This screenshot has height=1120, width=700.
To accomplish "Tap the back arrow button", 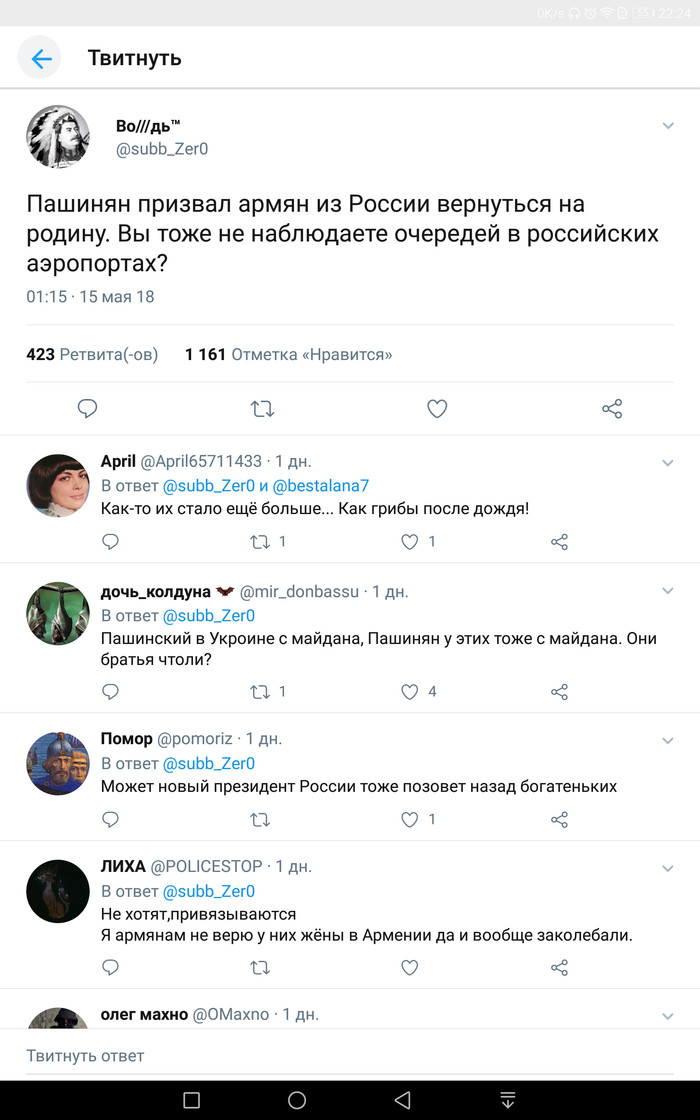I will [41, 58].
